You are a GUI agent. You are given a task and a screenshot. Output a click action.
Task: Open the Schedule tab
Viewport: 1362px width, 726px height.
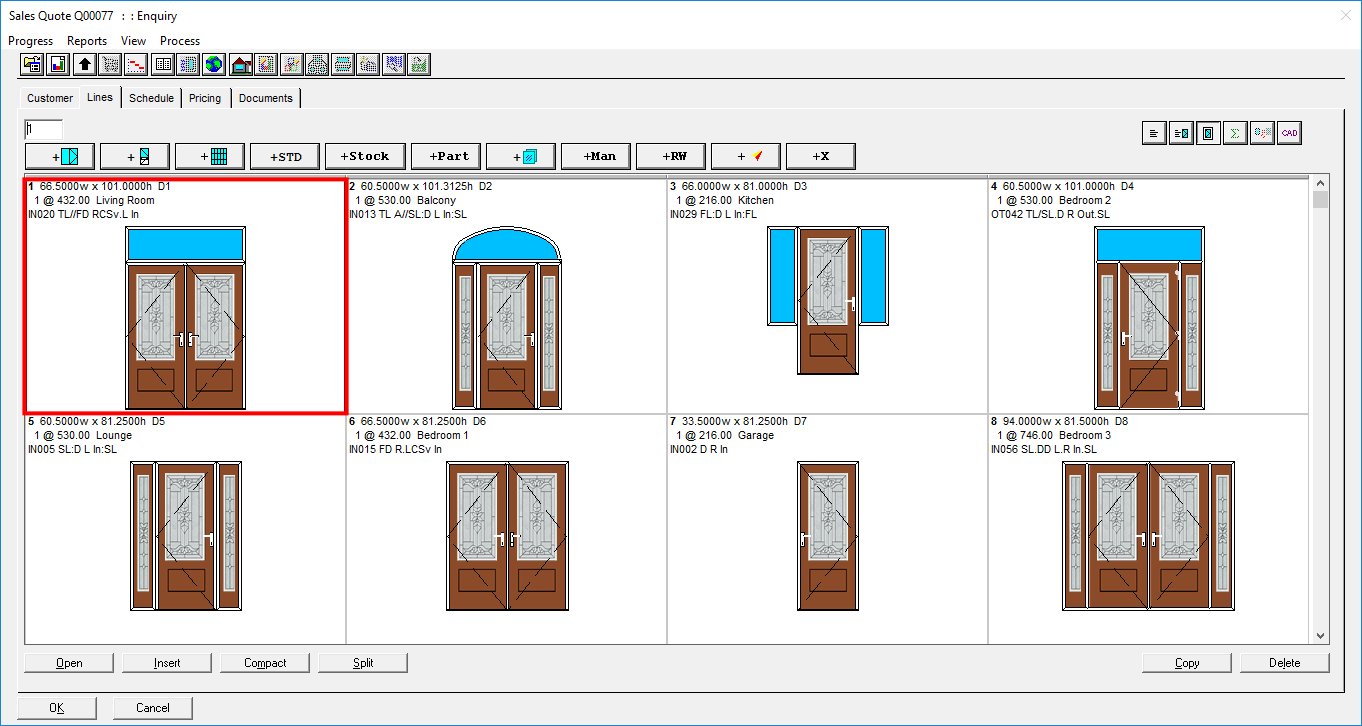click(x=151, y=98)
